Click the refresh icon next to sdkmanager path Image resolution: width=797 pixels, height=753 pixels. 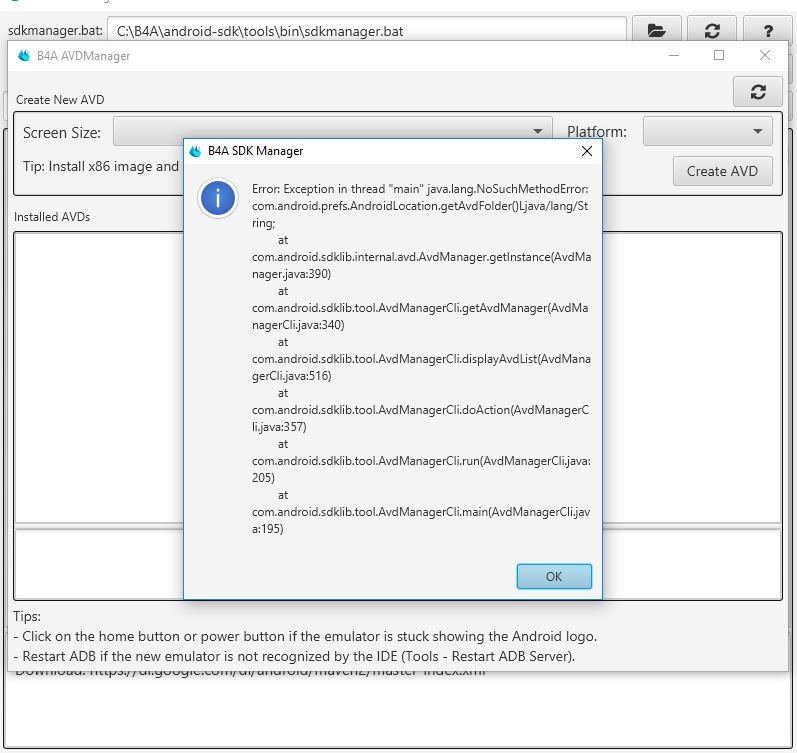tap(712, 31)
